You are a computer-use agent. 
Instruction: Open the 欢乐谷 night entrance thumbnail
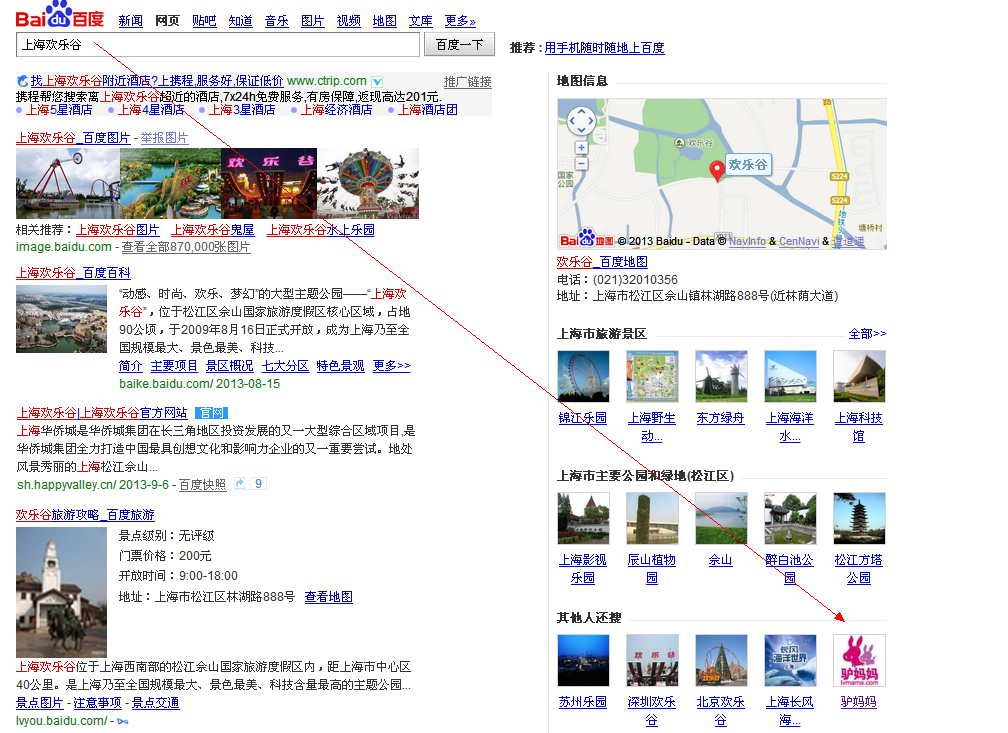pyautogui.click(x=269, y=183)
